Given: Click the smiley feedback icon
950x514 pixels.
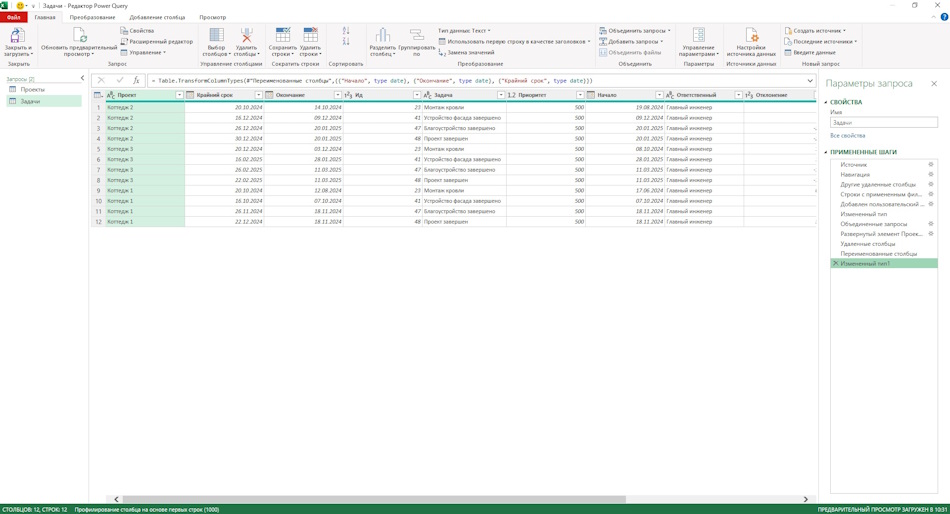Looking at the screenshot, I should click(20, 5).
